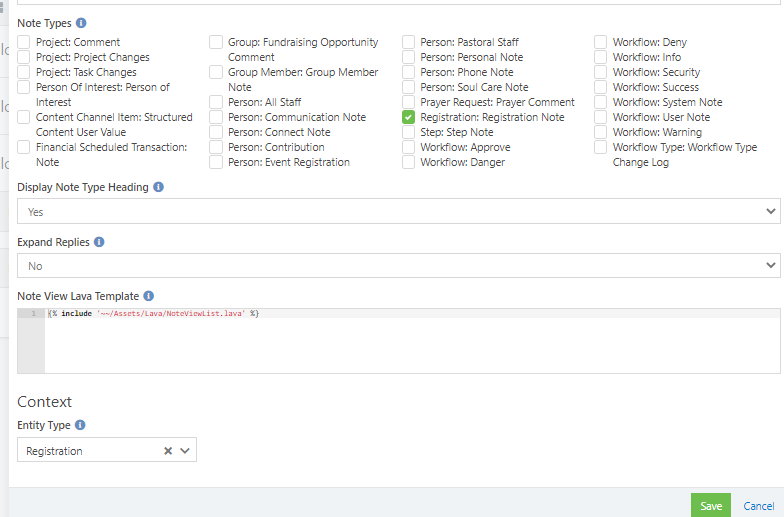Check Group: Fundraising Opportunity Comment
Screen dimensions: 784x517
point(216,42)
